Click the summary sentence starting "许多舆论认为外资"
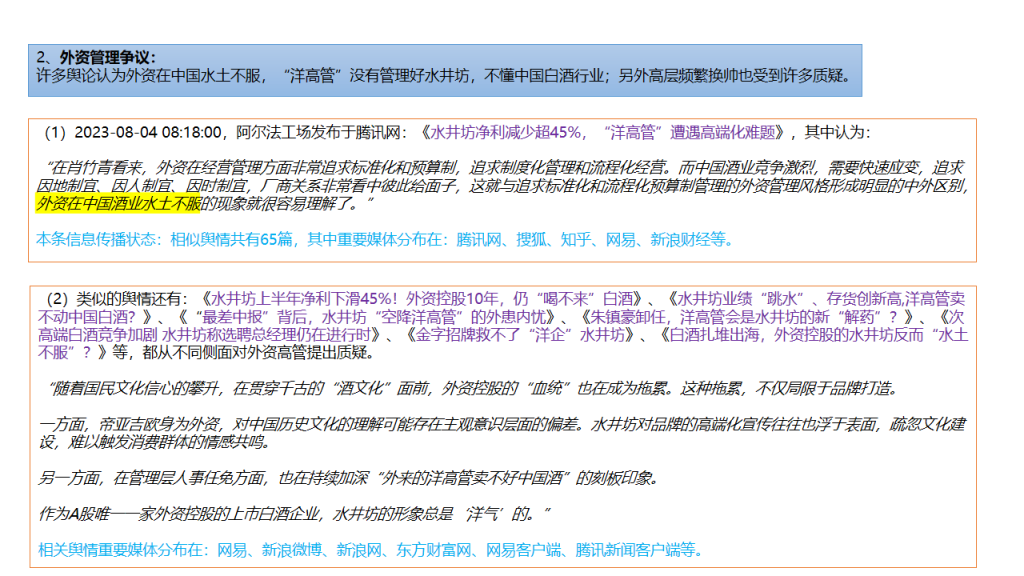Viewport: 1024px width, 576px height. click(x=440, y=75)
